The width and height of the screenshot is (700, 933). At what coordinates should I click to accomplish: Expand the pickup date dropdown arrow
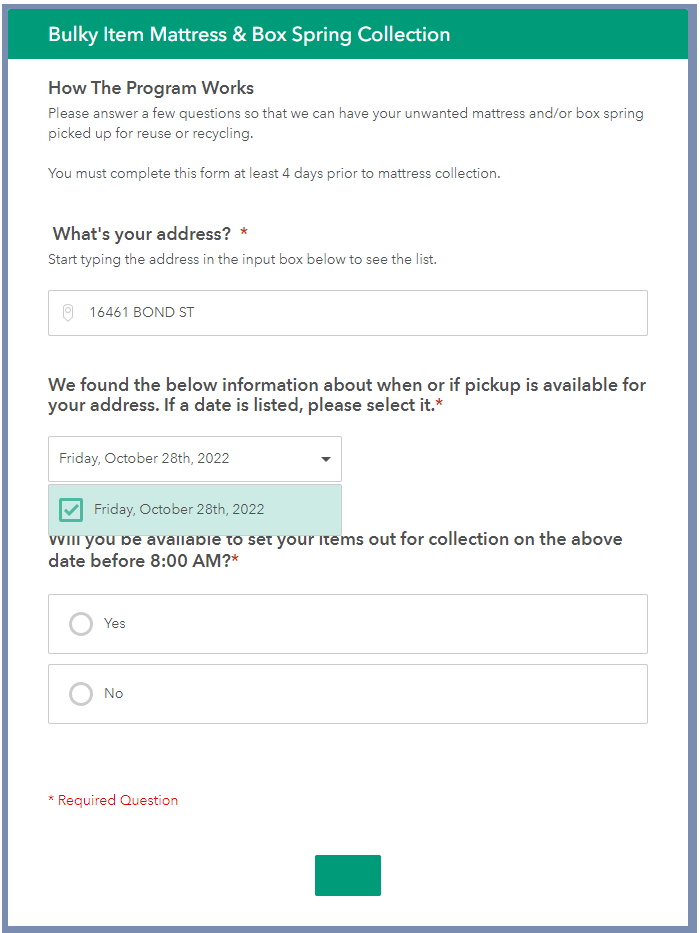325,459
